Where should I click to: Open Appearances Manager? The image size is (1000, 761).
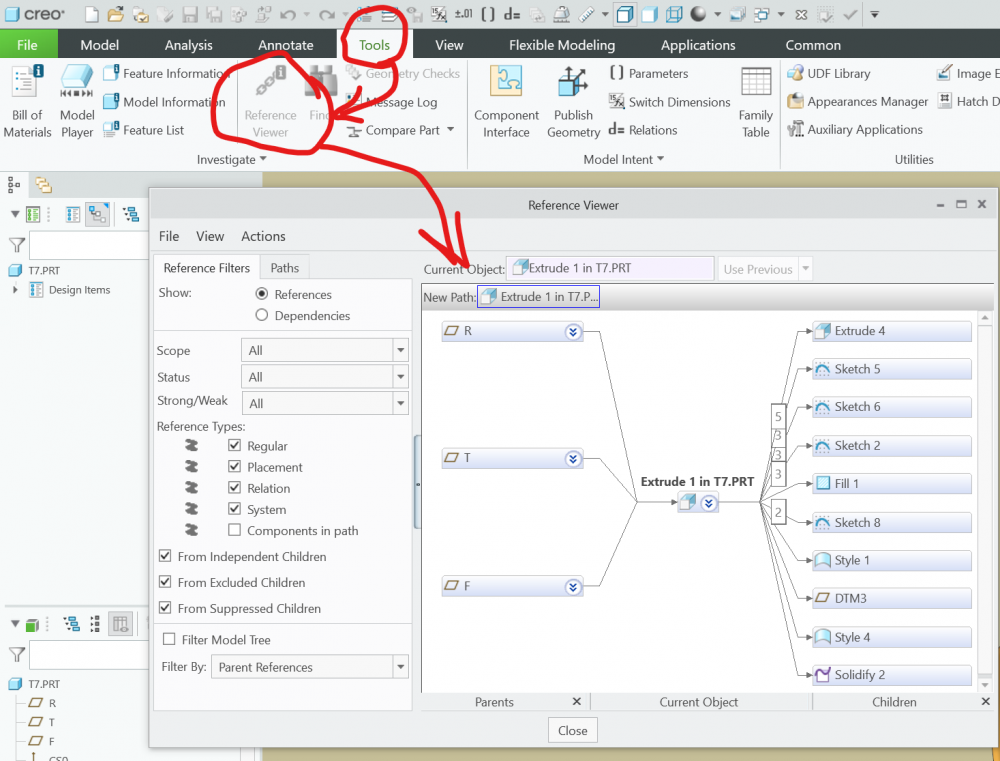857,101
